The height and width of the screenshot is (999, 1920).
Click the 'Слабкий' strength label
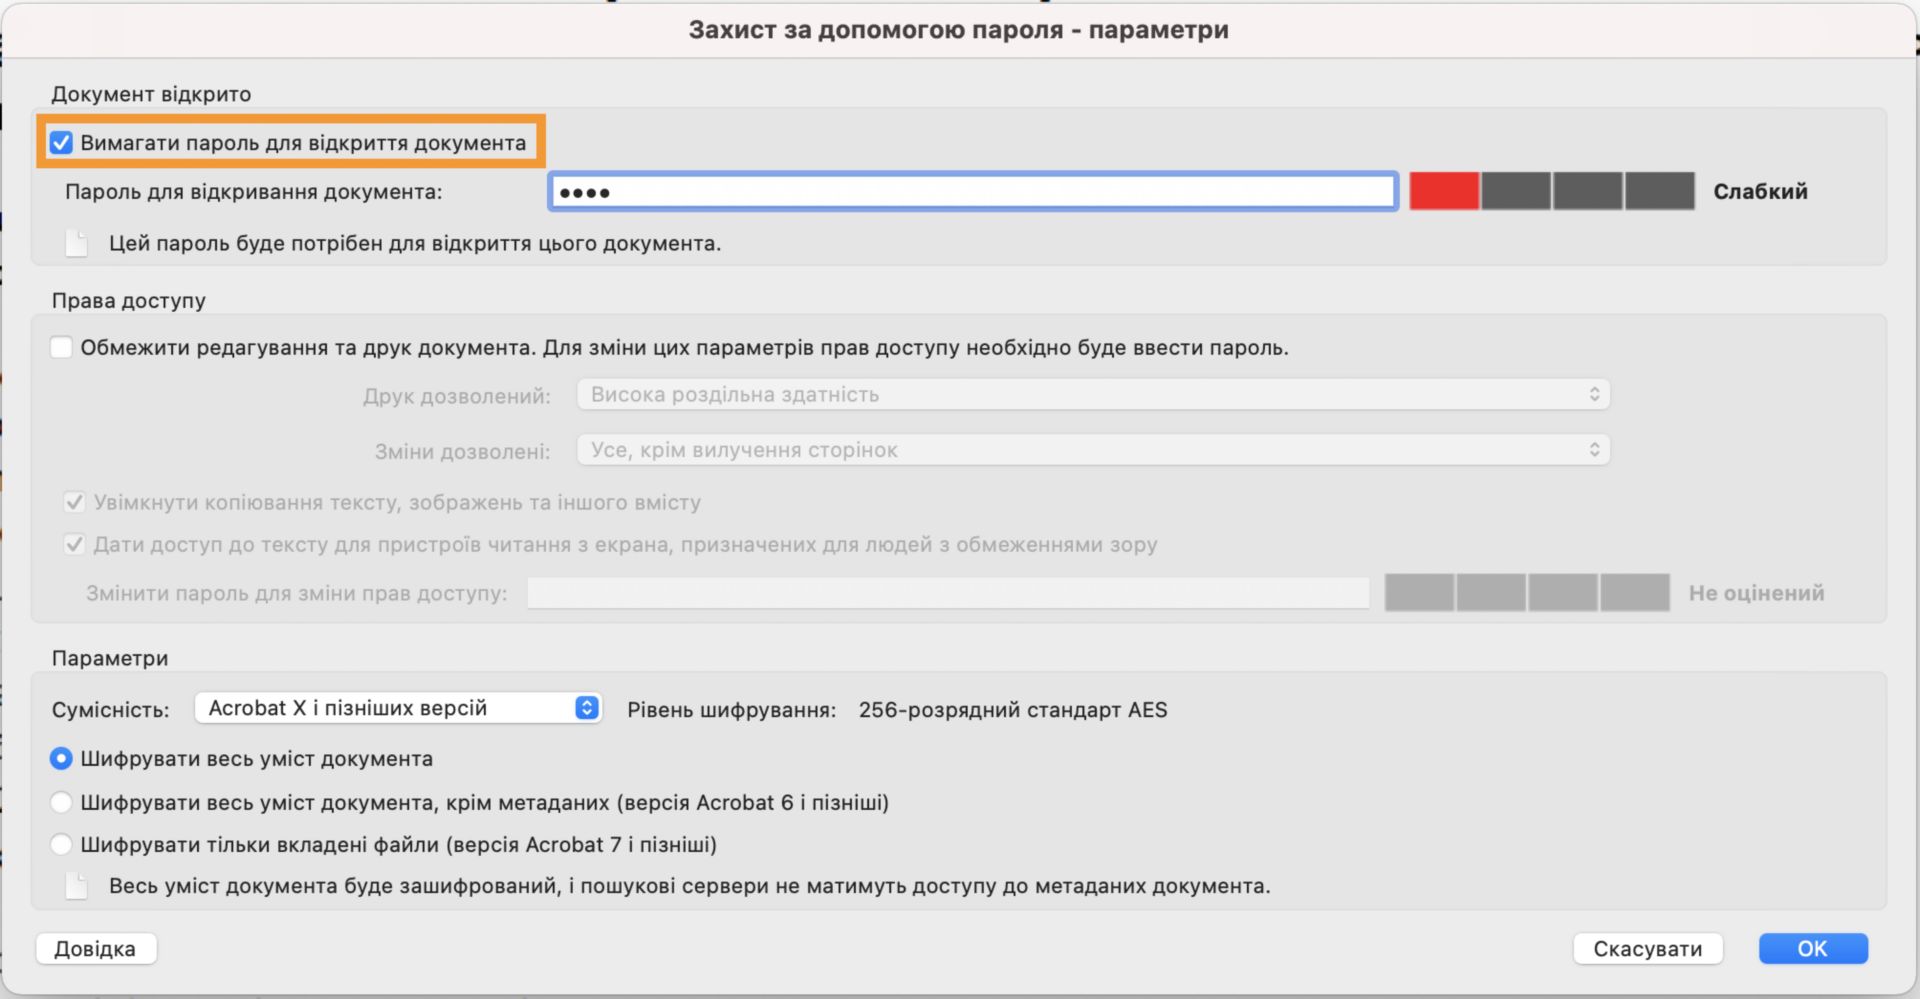coord(1760,192)
